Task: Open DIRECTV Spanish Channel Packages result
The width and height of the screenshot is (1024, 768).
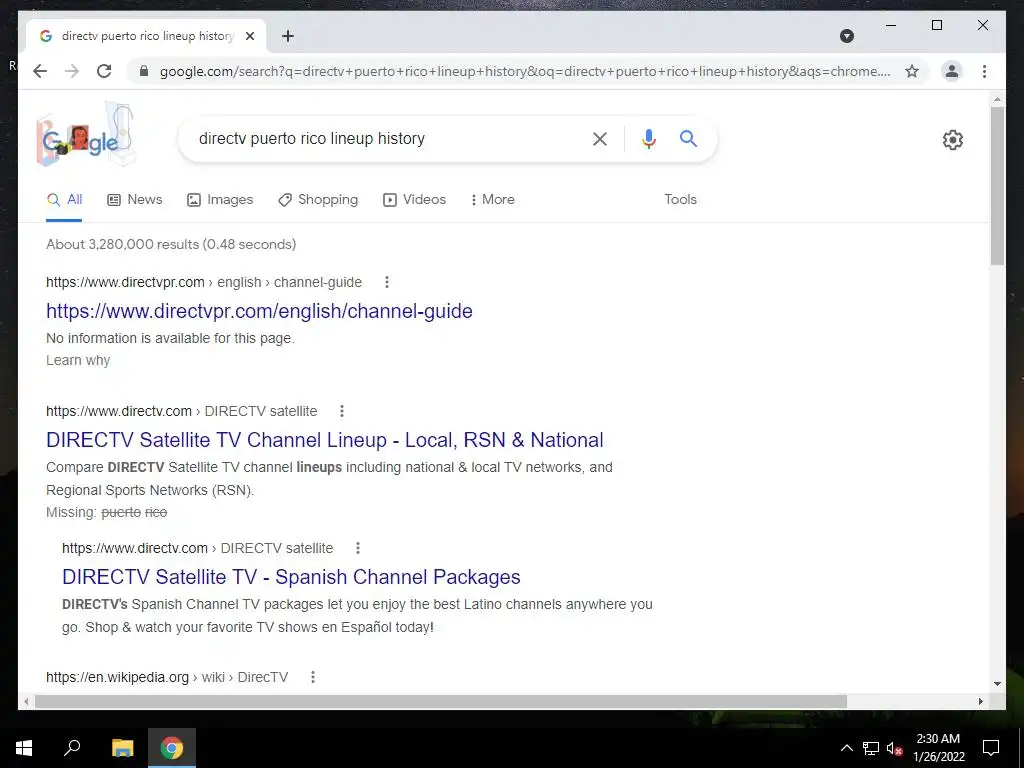Action: click(291, 577)
